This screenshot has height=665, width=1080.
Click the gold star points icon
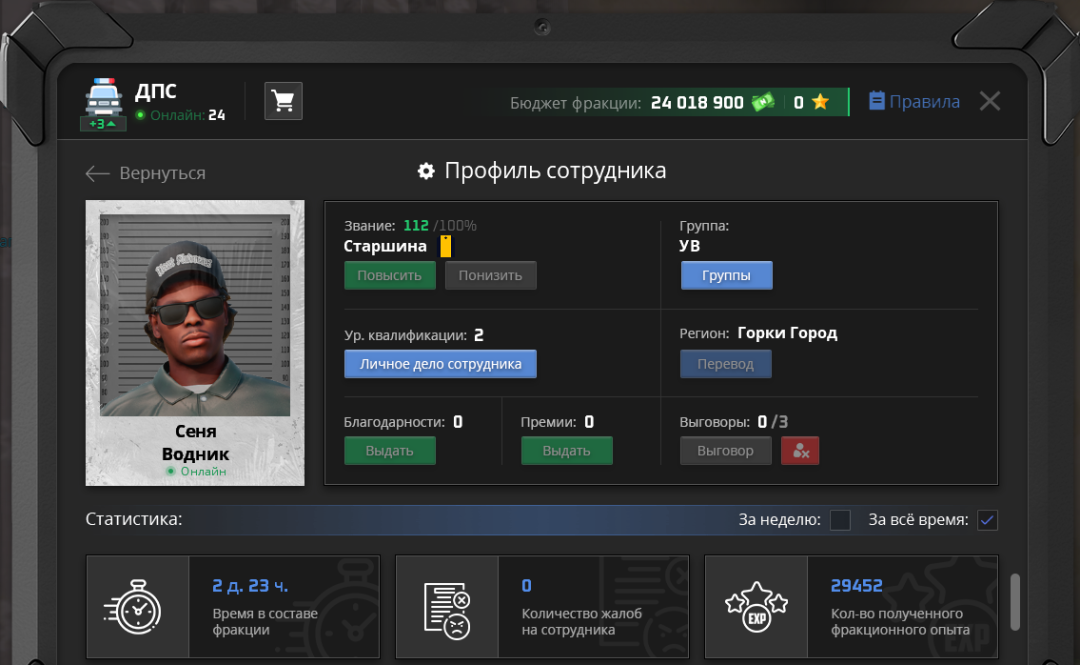pos(820,103)
